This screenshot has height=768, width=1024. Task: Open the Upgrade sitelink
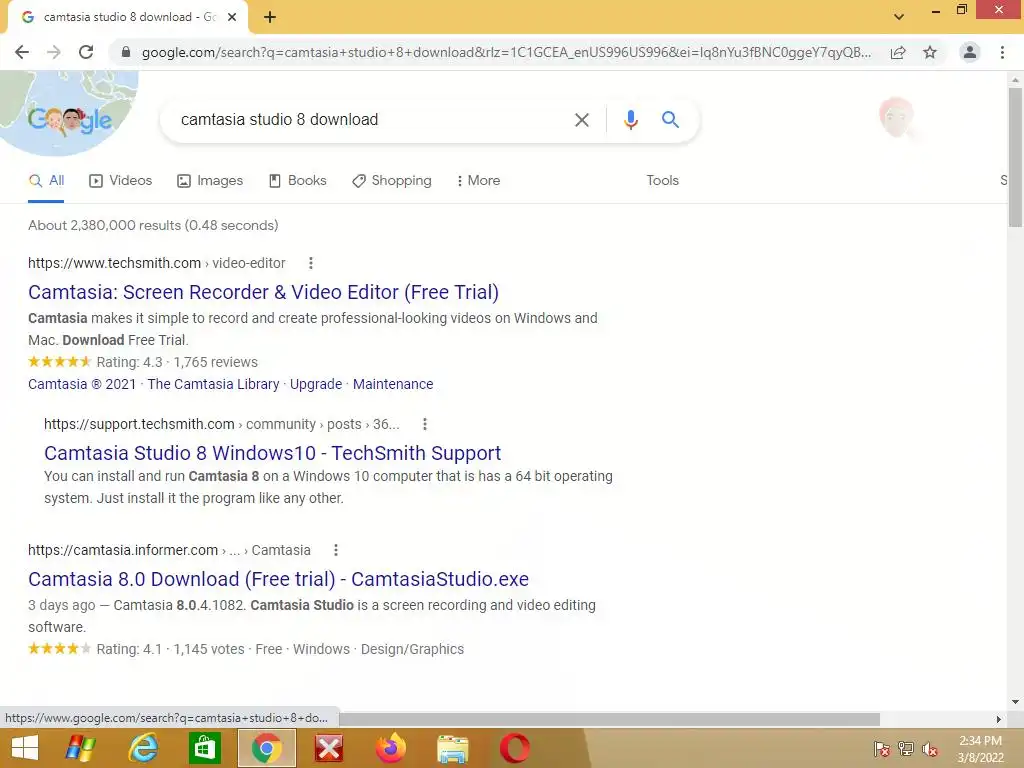316,384
